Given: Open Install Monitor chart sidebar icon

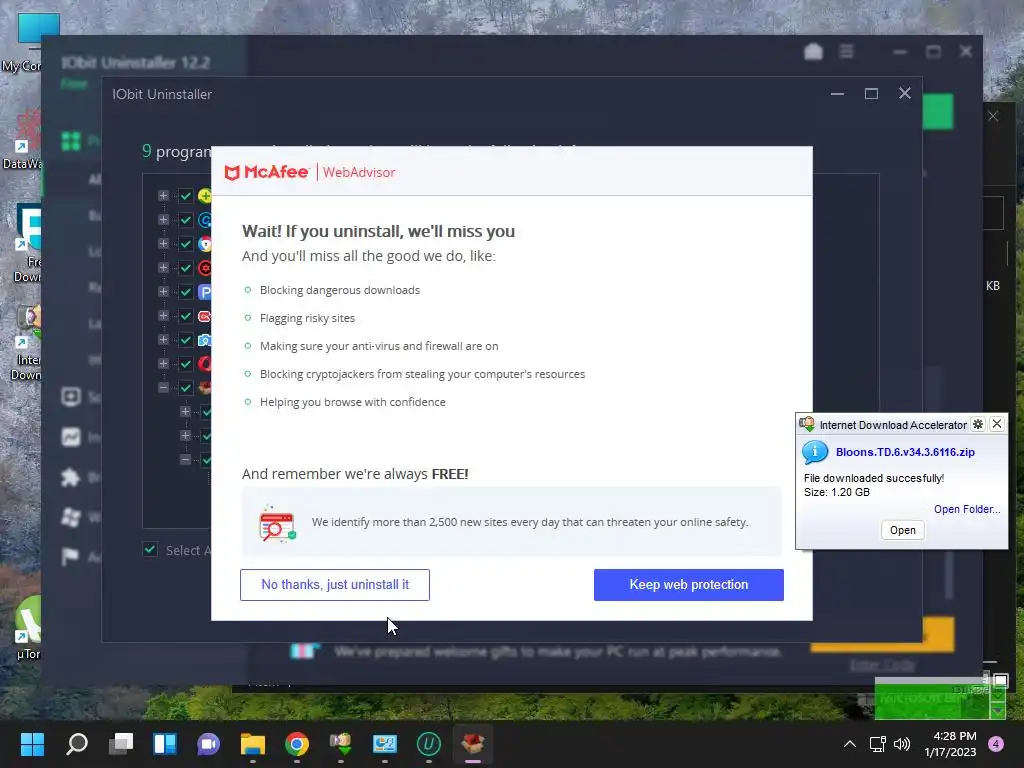Looking at the screenshot, I should 71,437.
